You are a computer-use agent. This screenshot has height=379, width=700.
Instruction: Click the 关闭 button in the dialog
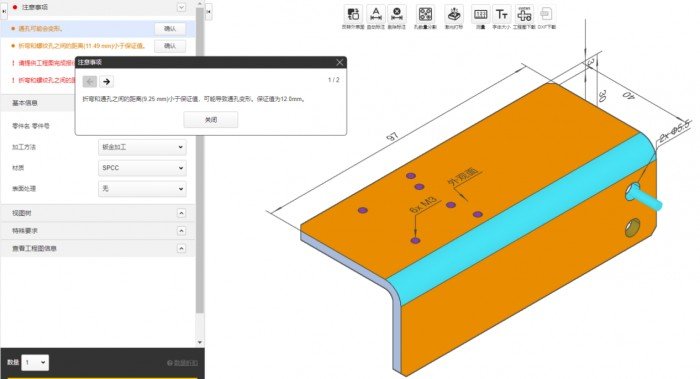click(211, 120)
